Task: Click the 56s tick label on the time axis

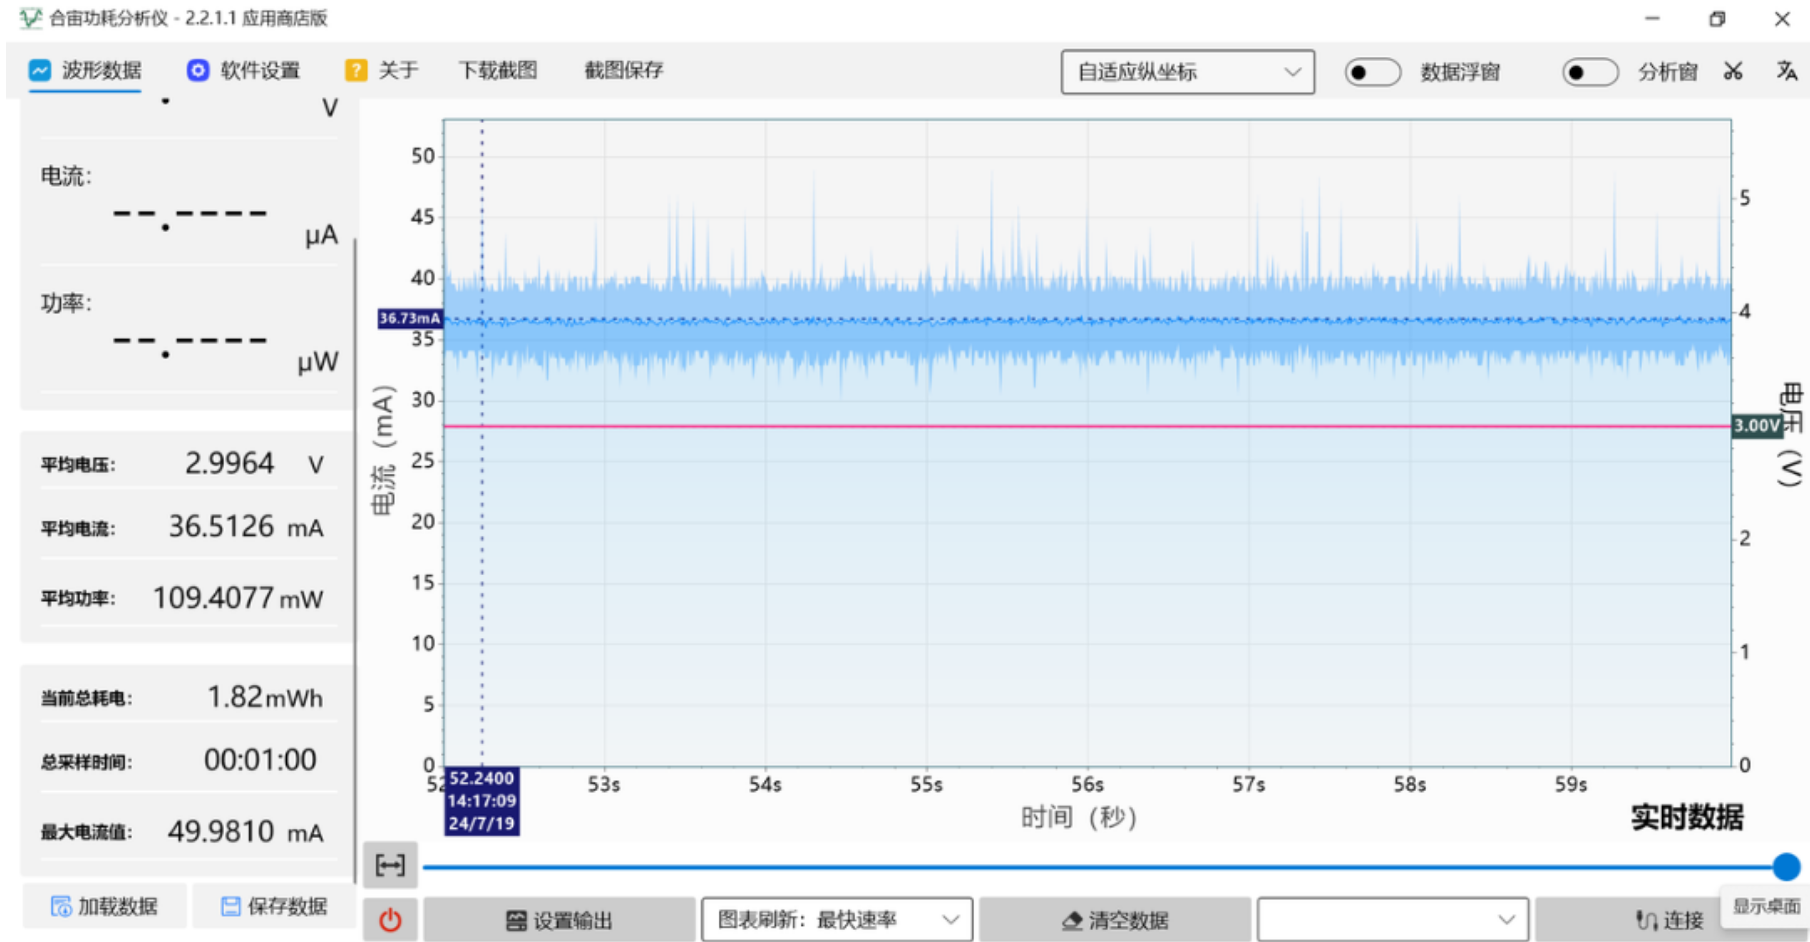Action: [x=1087, y=785]
